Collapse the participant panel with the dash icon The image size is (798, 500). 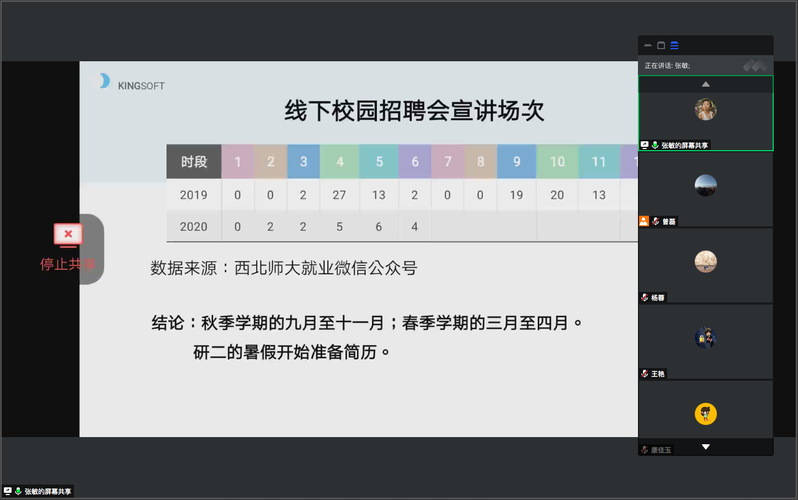(x=648, y=45)
